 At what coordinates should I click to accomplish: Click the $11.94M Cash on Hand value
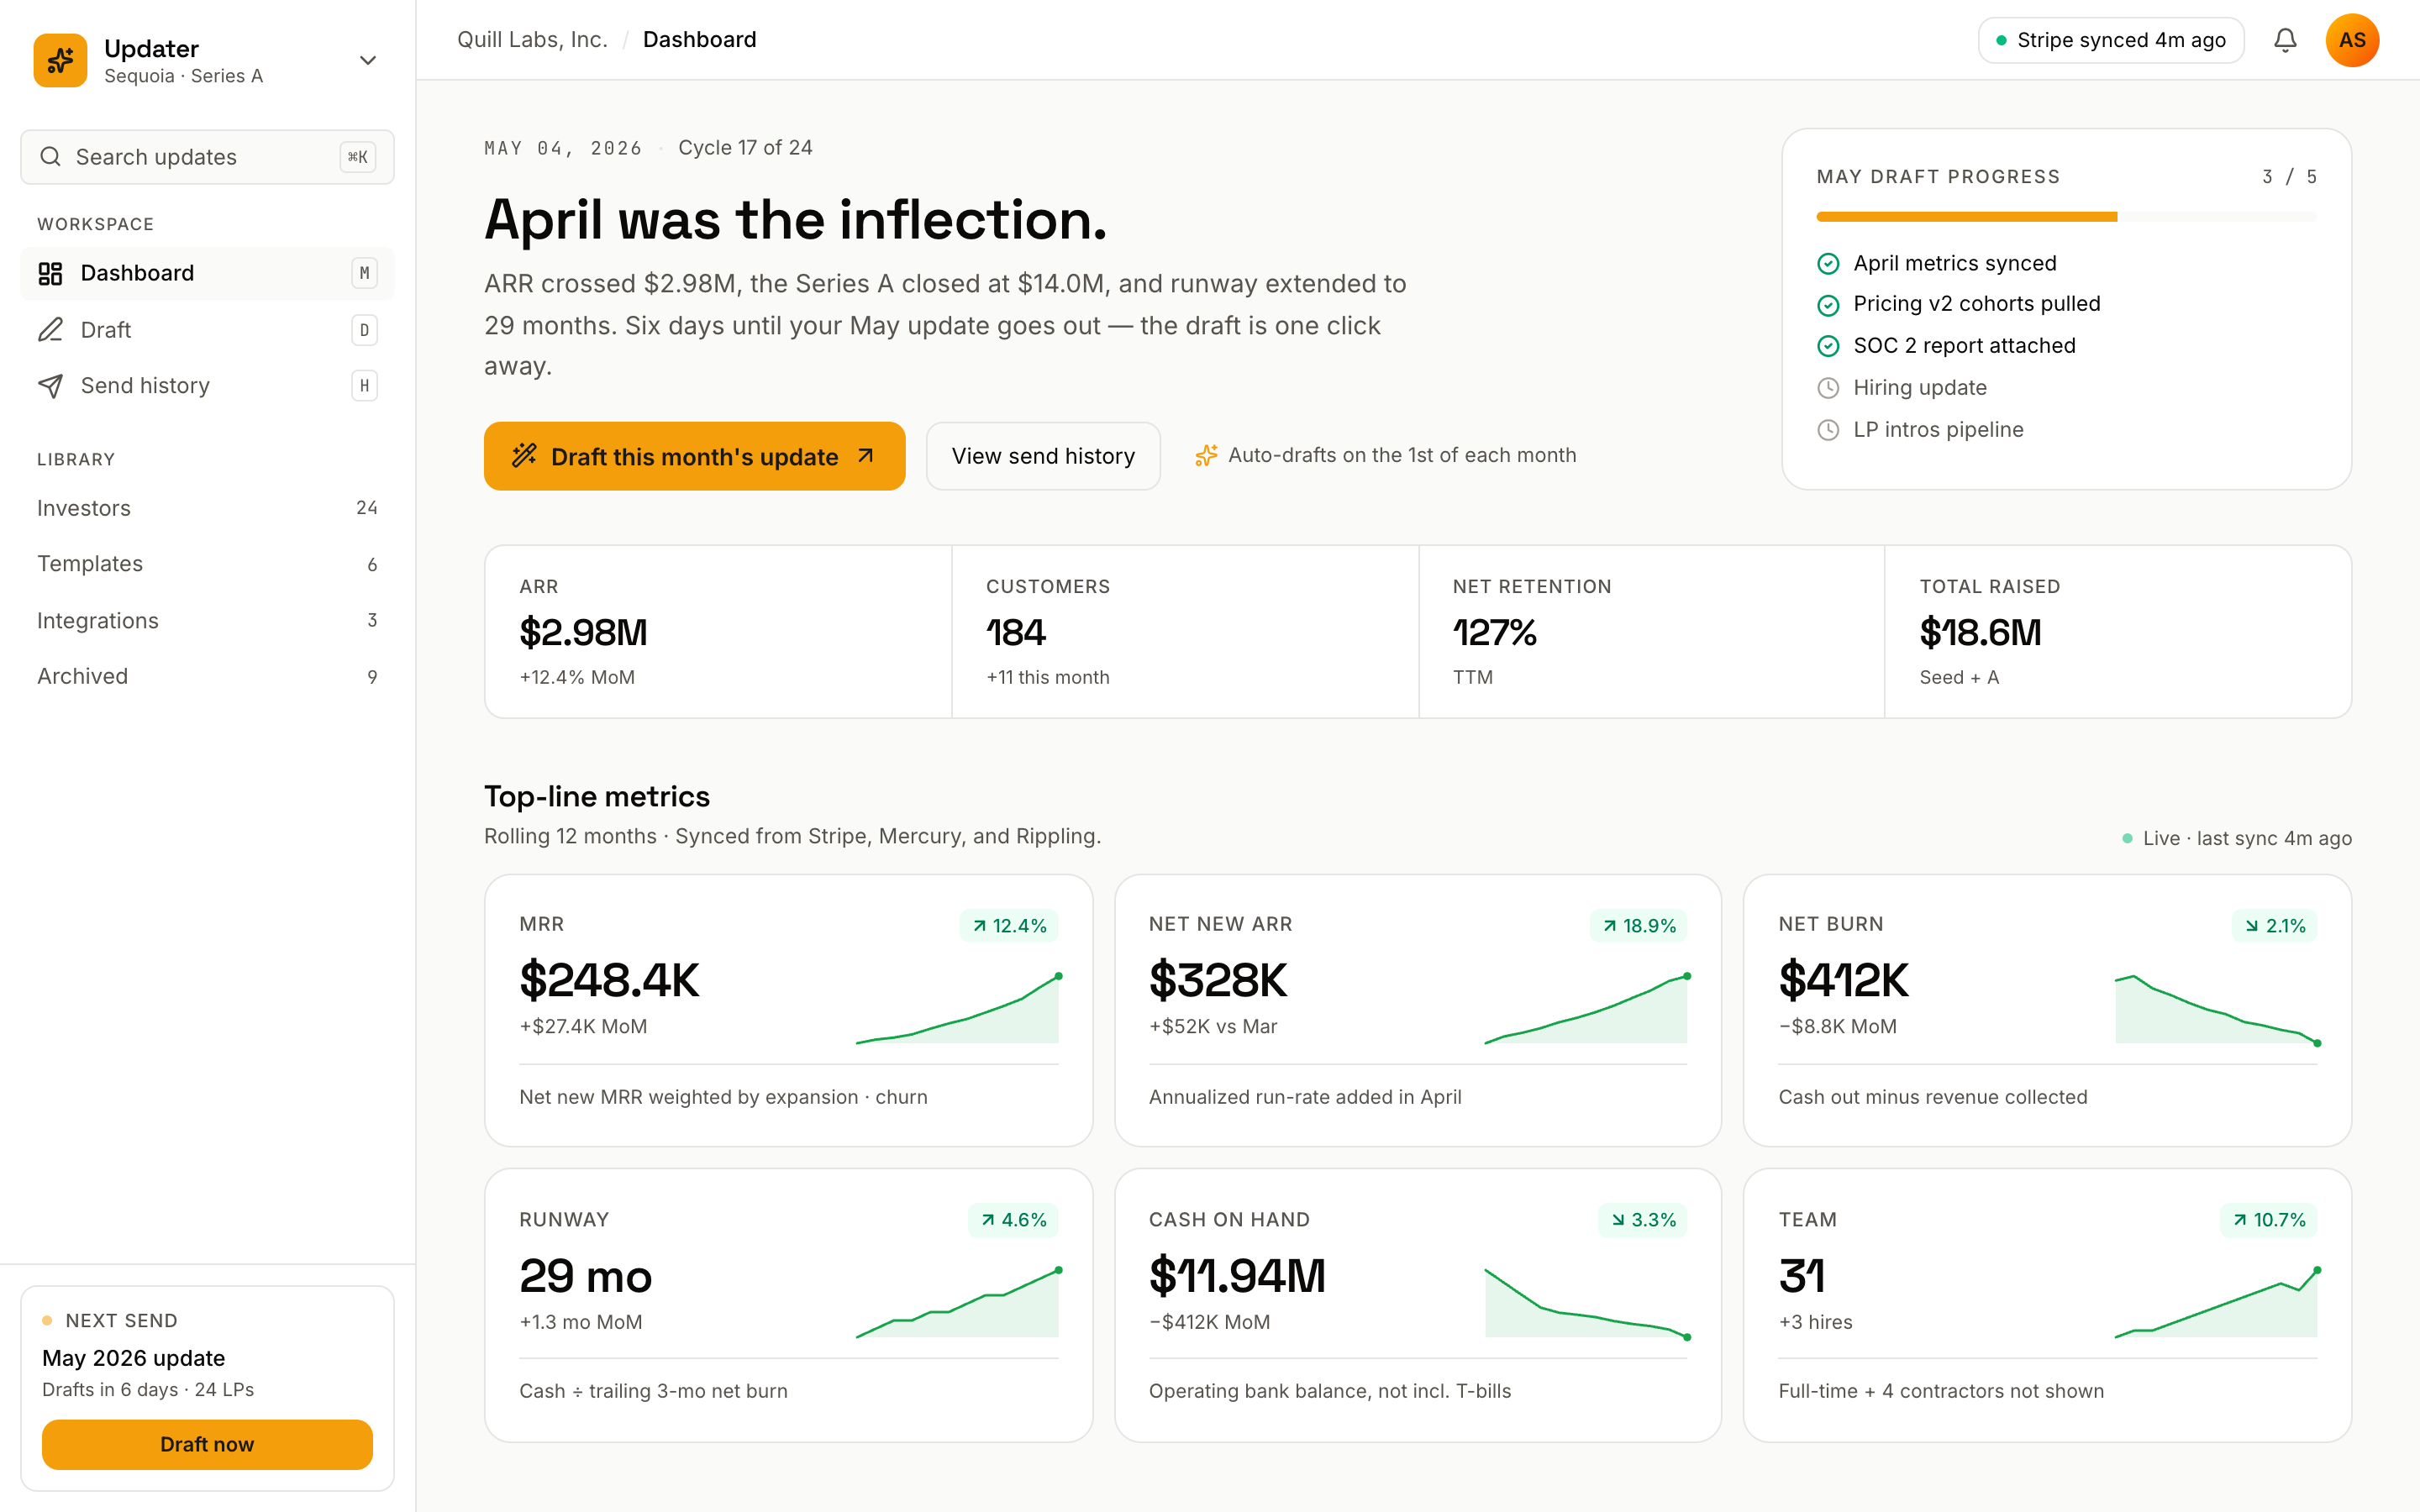(1237, 1276)
